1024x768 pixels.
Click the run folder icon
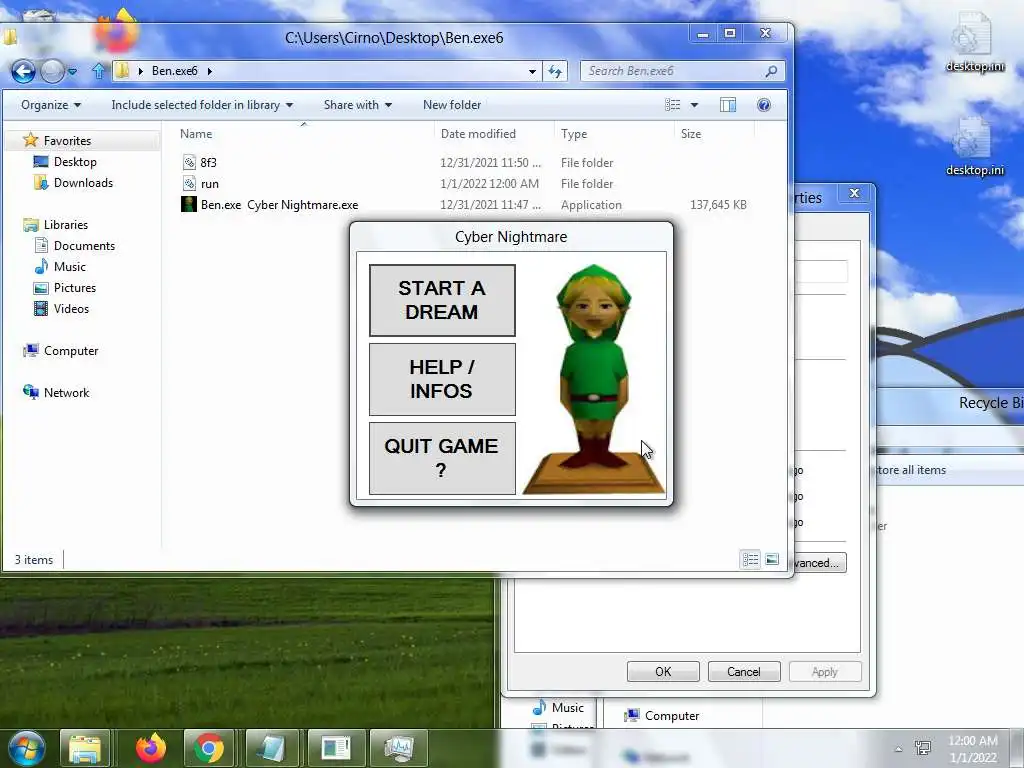189,184
